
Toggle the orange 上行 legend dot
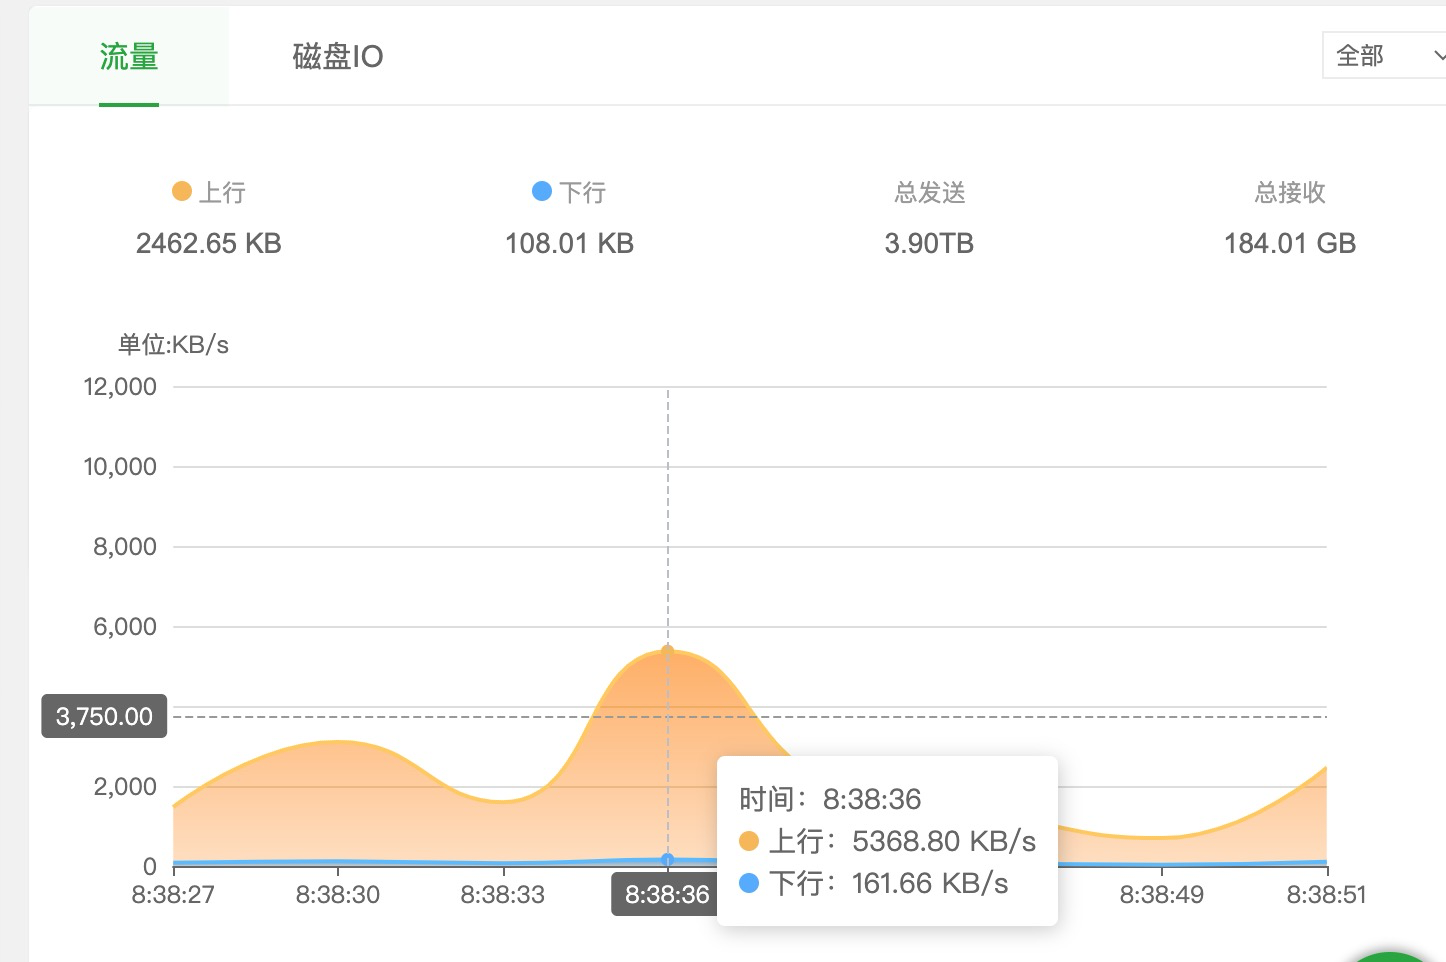pyautogui.click(x=181, y=191)
